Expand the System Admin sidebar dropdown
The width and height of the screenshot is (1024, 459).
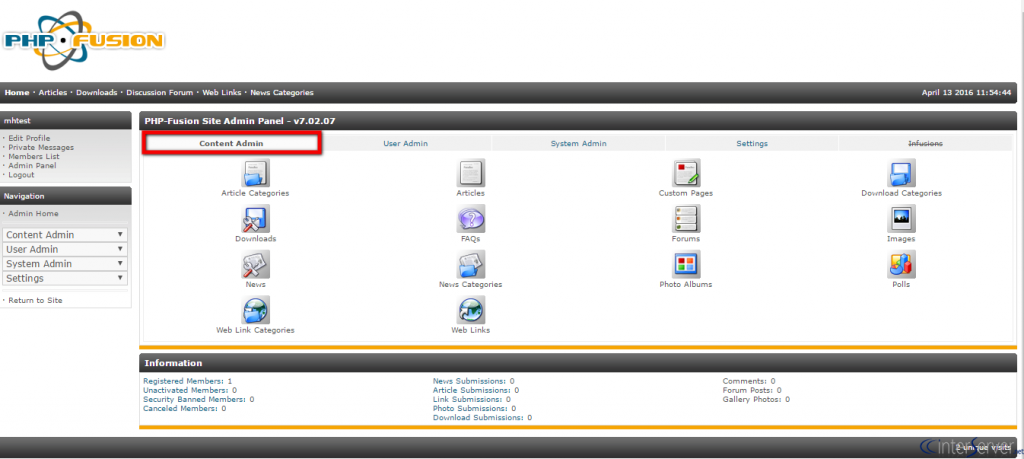tap(65, 264)
